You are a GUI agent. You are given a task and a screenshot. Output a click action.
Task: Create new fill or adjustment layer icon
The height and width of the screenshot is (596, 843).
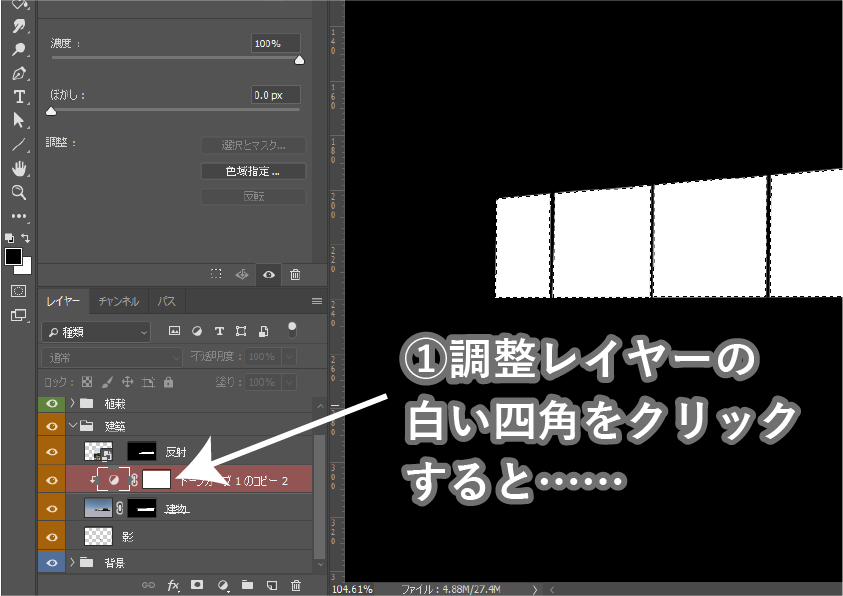pos(223,585)
